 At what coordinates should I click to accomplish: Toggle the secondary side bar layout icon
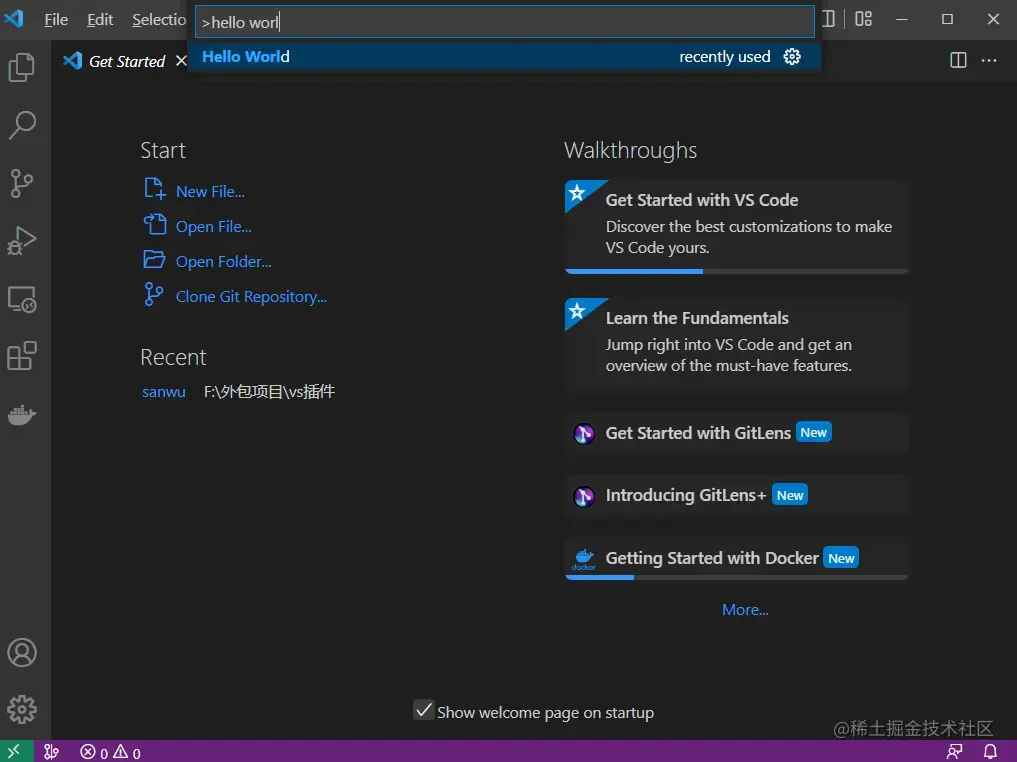[x=828, y=19]
